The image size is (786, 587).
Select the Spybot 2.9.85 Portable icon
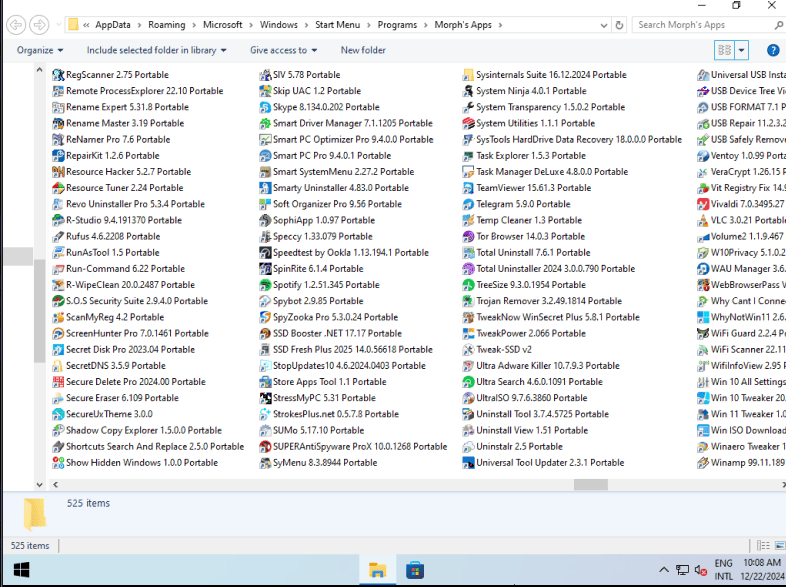pyautogui.click(x=265, y=301)
